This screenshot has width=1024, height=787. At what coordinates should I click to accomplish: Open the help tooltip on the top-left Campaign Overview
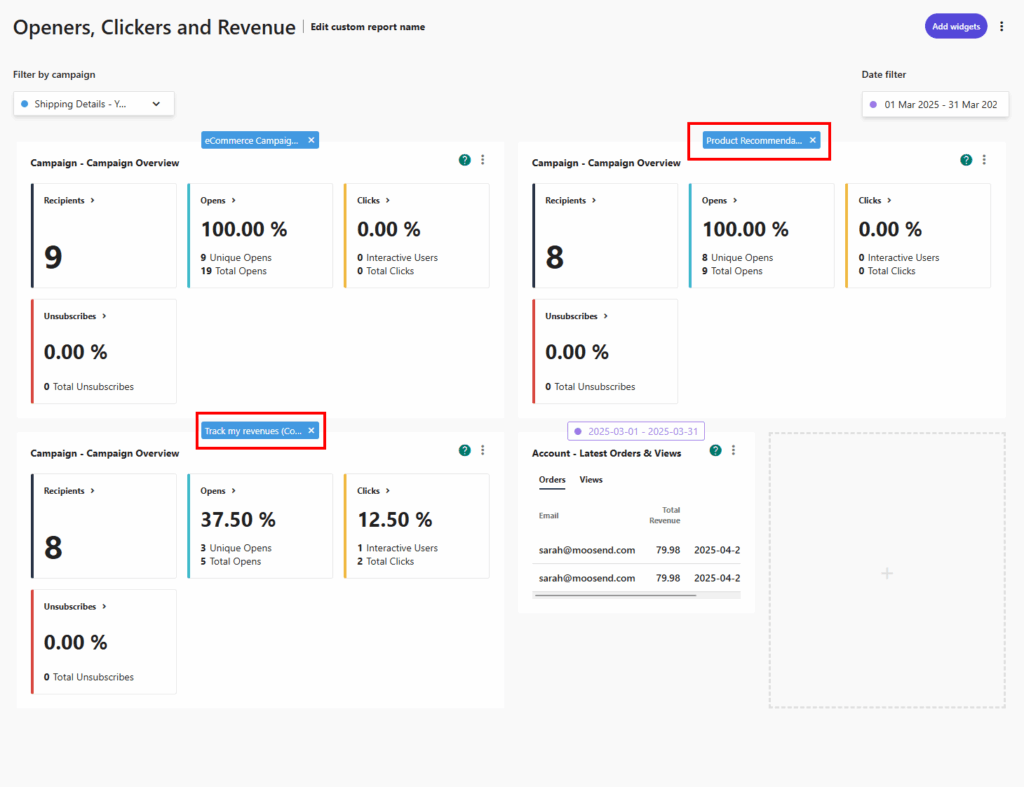click(464, 159)
